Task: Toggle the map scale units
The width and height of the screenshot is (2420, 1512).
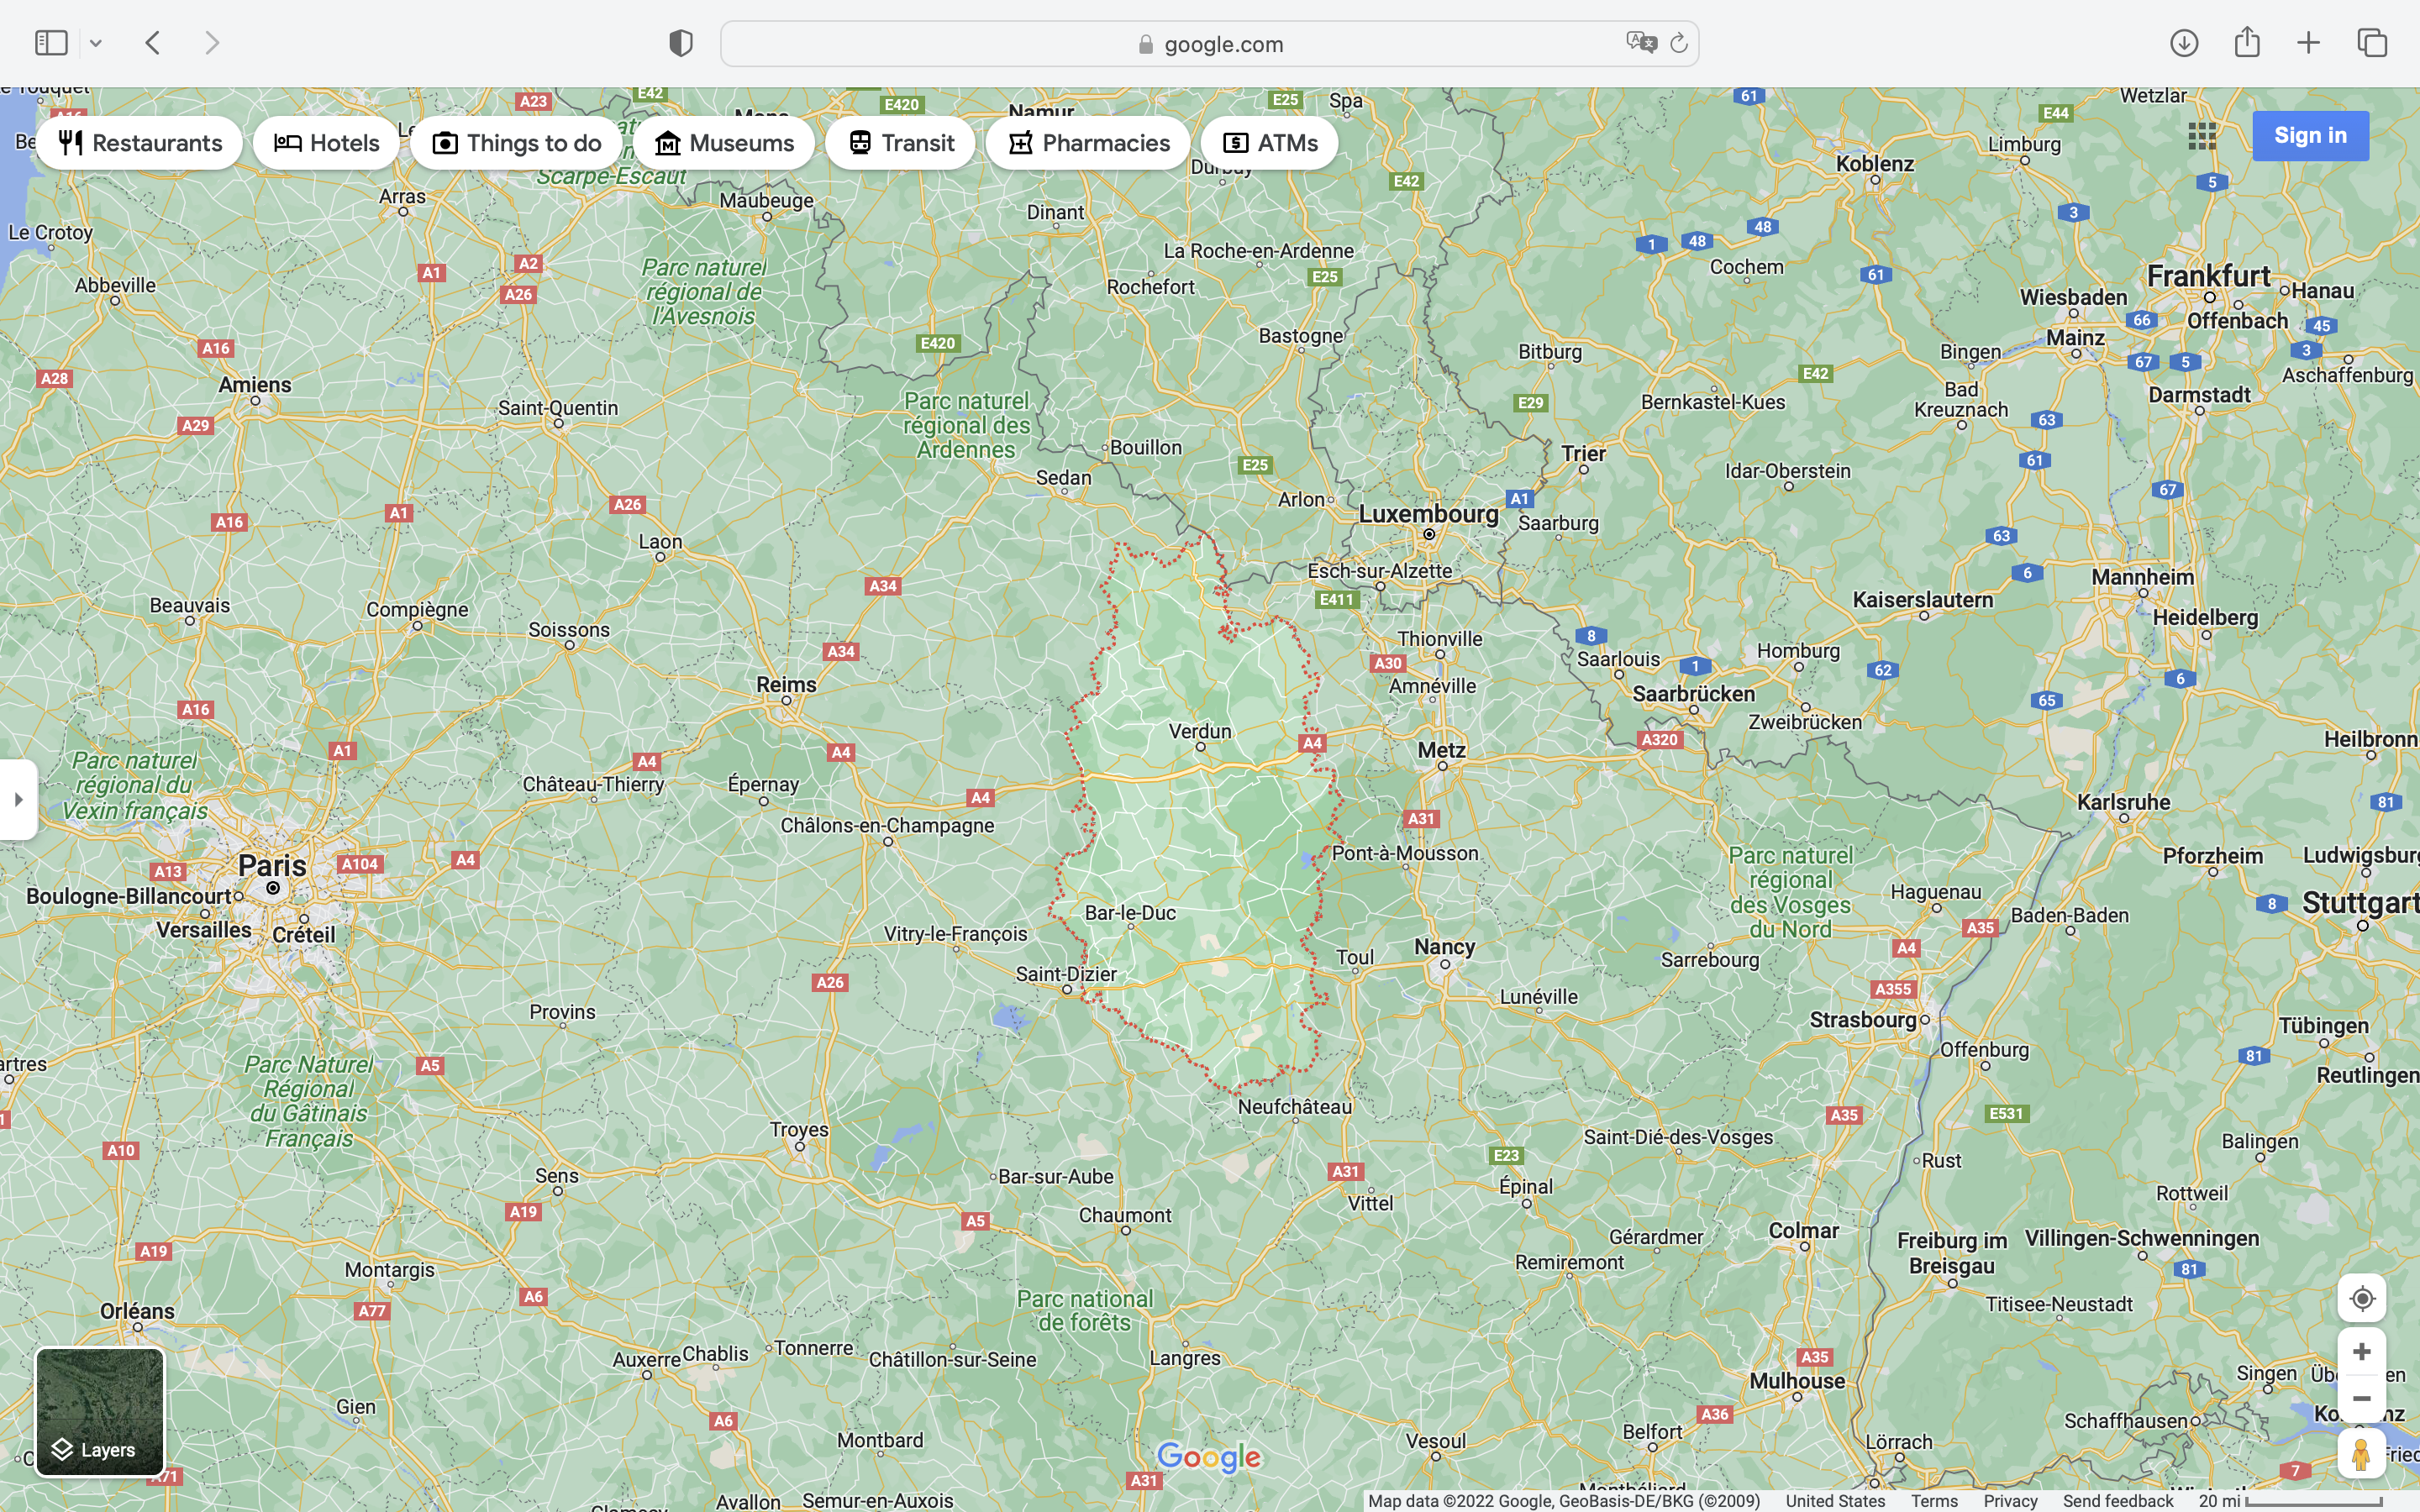Action: [2290, 1501]
